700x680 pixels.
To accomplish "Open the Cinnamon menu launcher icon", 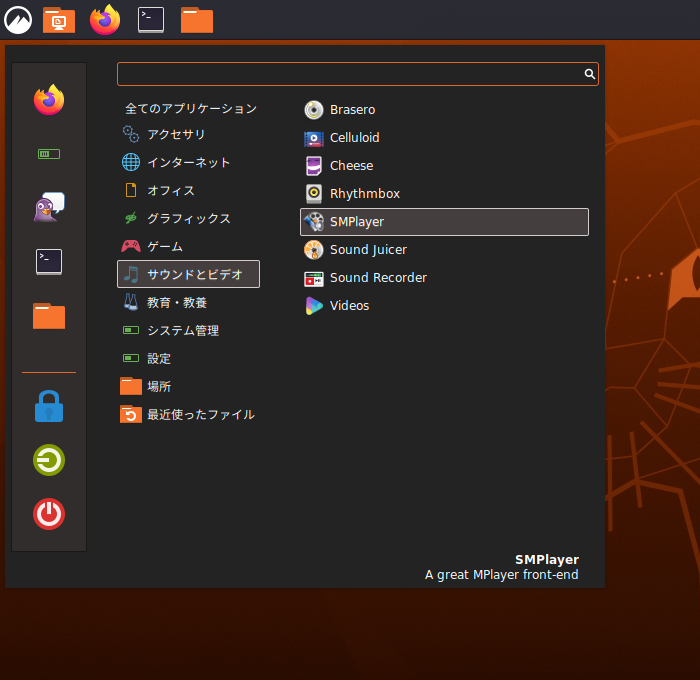I will (x=18, y=20).
